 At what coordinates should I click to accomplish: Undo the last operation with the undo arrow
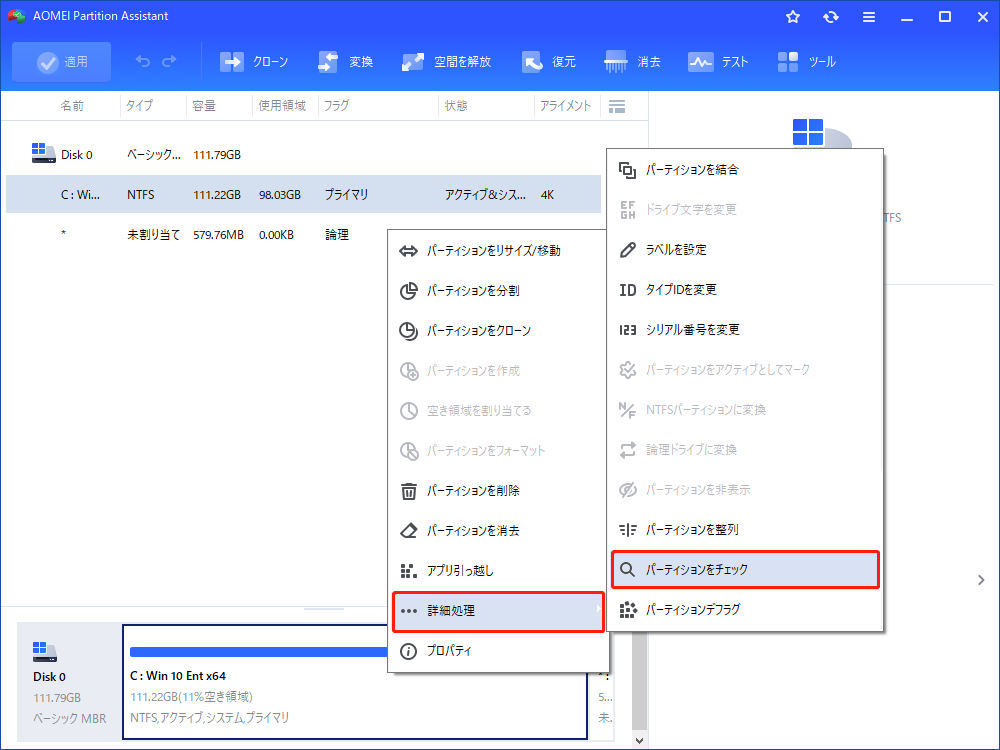tap(143, 61)
